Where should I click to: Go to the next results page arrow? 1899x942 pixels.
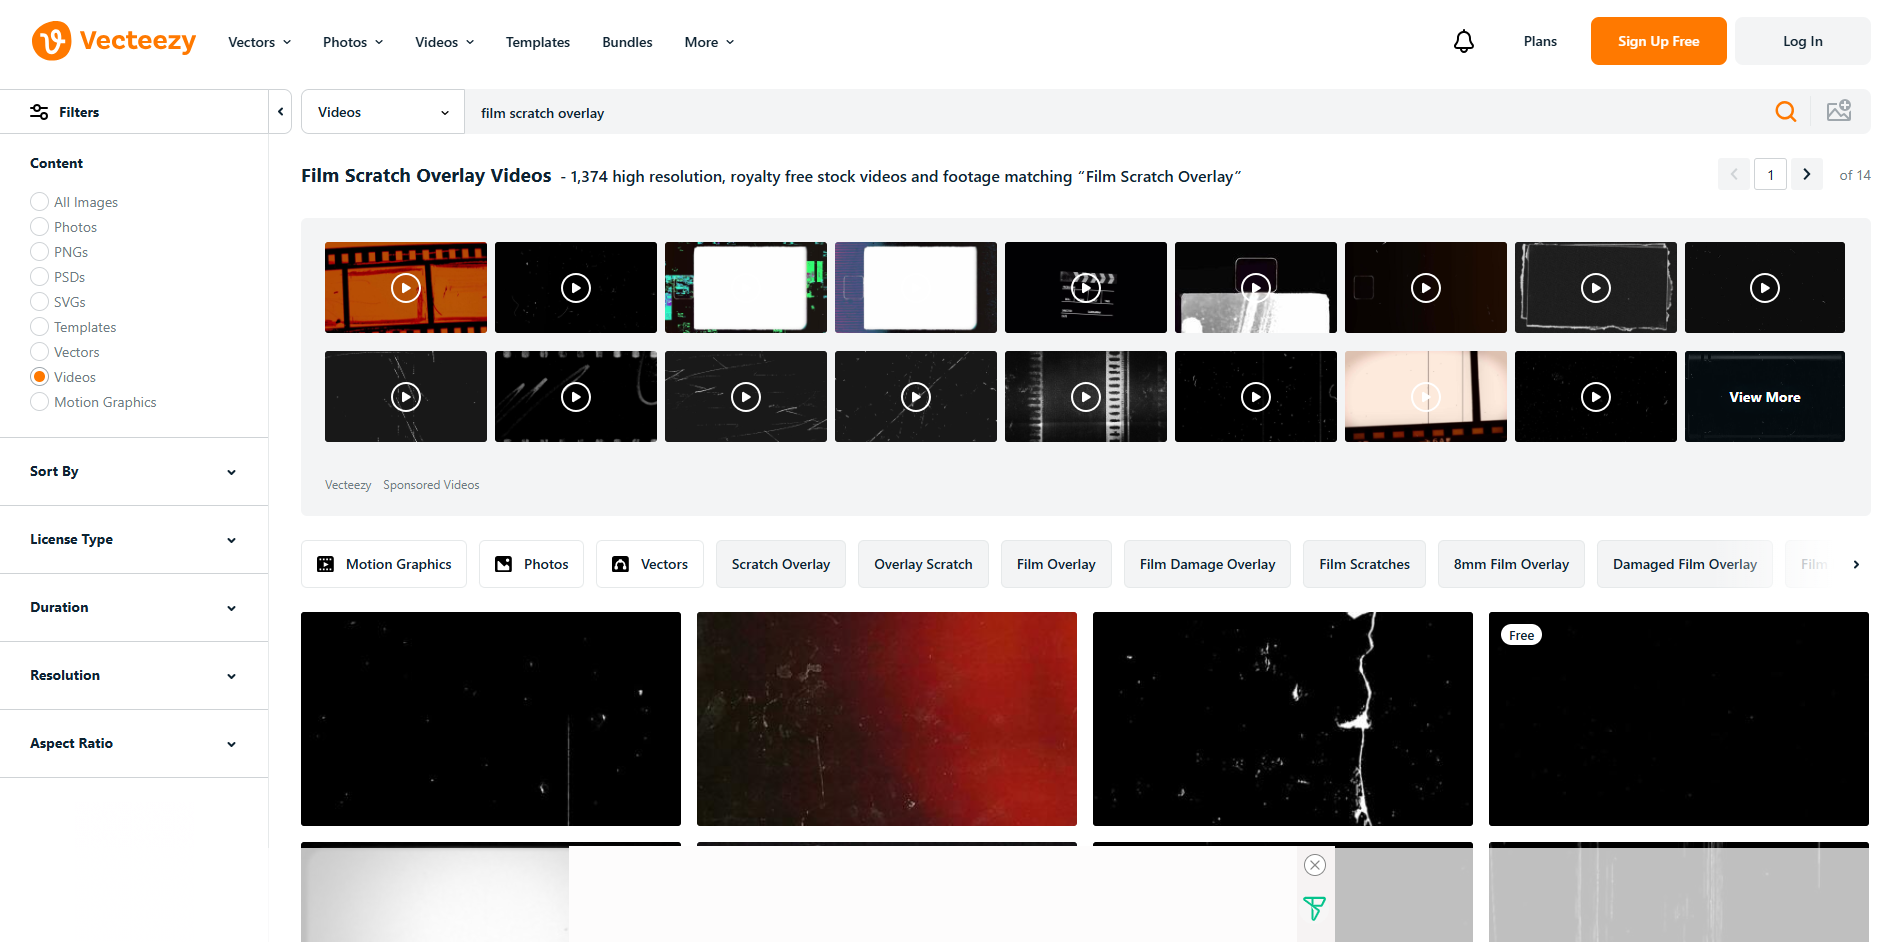click(1807, 174)
